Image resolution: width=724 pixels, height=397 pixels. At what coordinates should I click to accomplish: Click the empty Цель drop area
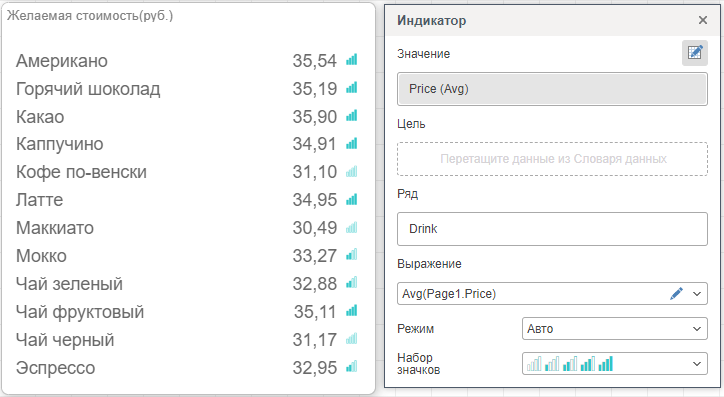pyautogui.click(x=552, y=159)
